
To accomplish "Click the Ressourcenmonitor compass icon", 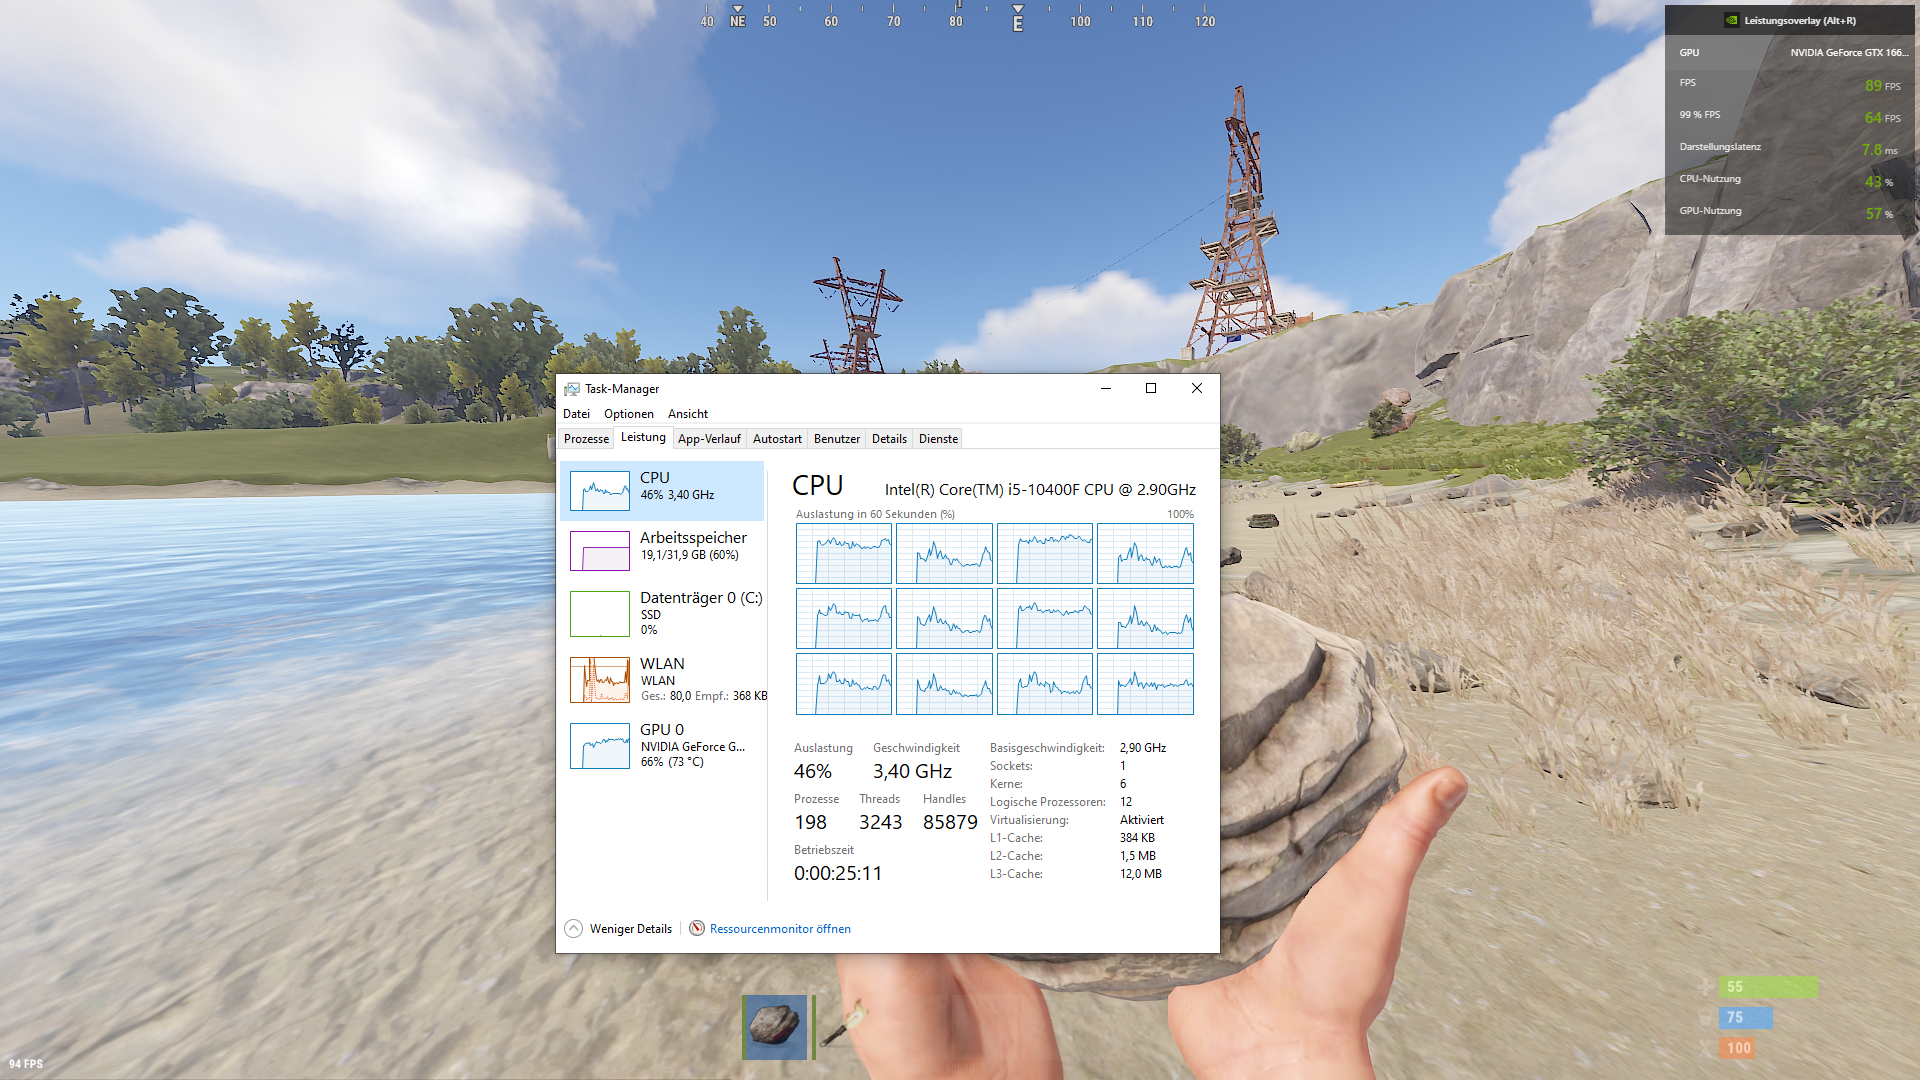I will tap(697, 928).
